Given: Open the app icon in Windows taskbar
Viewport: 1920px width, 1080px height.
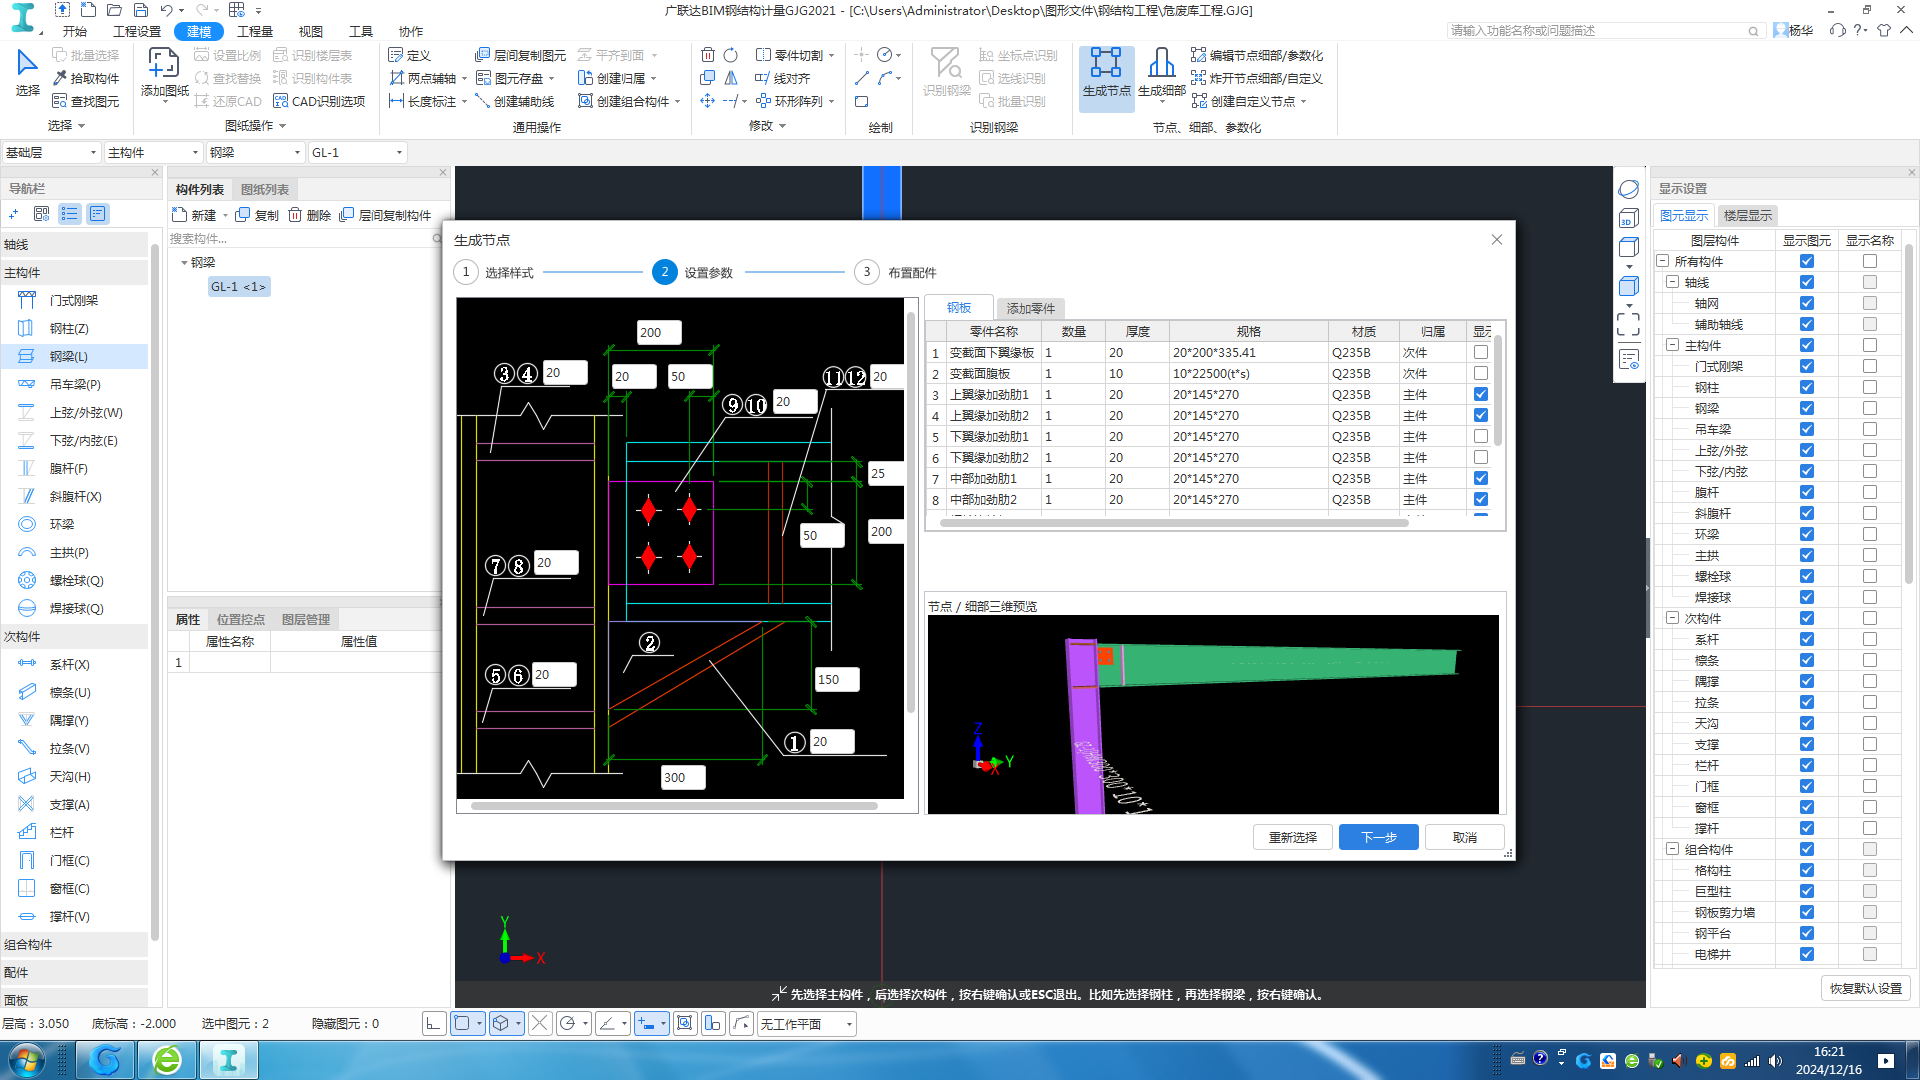Looking at the screenshot, I should (228, 1060).
